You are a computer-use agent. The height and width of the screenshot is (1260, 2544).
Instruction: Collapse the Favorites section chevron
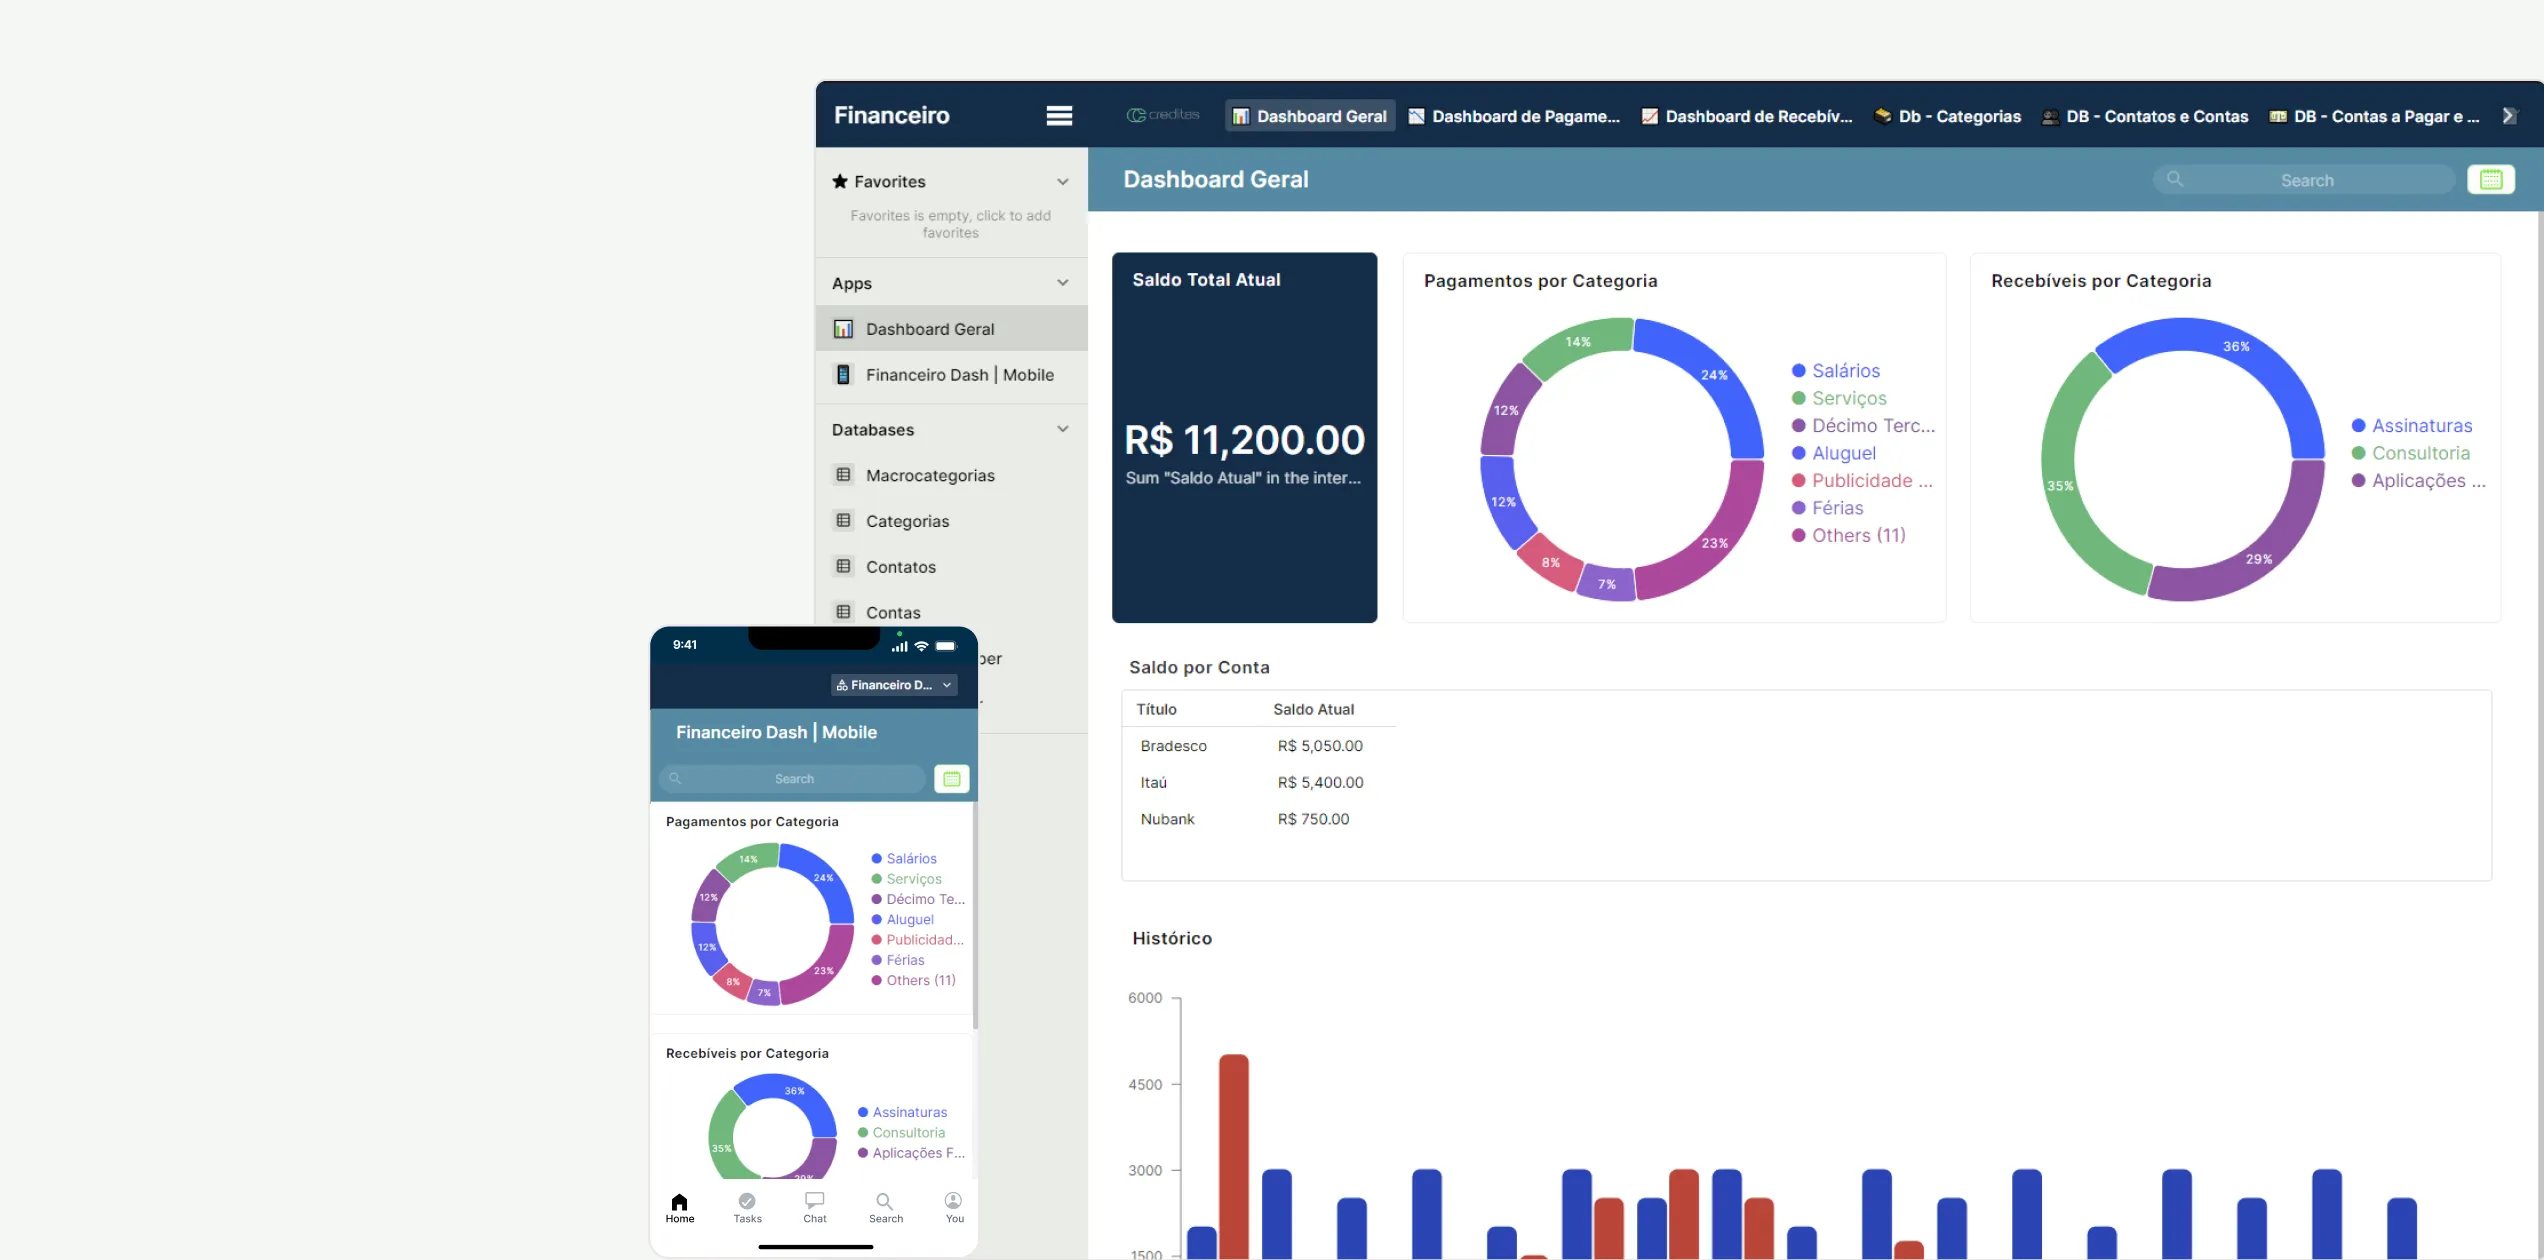click(x=1062, y=182)
